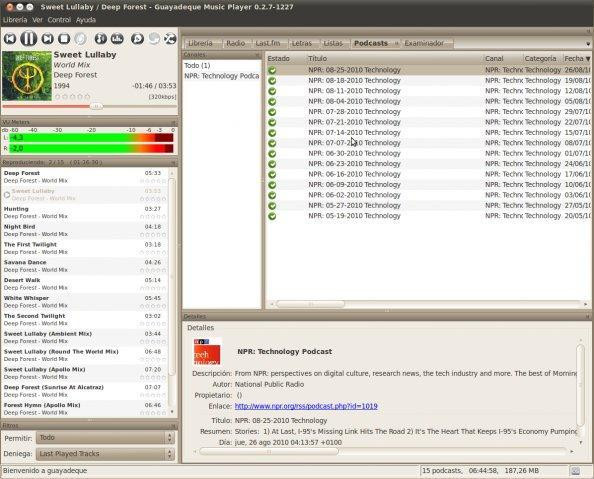Sort by the Canal column header
Screen dimensions: 594x479
tap(503, 58)
